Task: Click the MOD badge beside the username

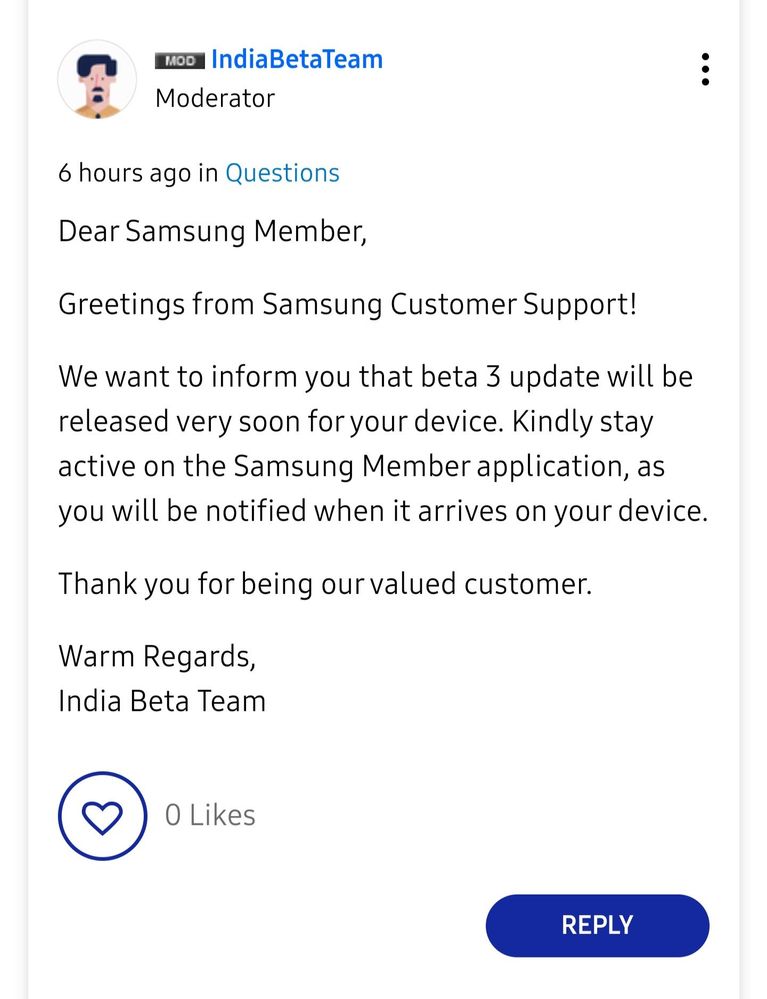Action: point(180,61)
